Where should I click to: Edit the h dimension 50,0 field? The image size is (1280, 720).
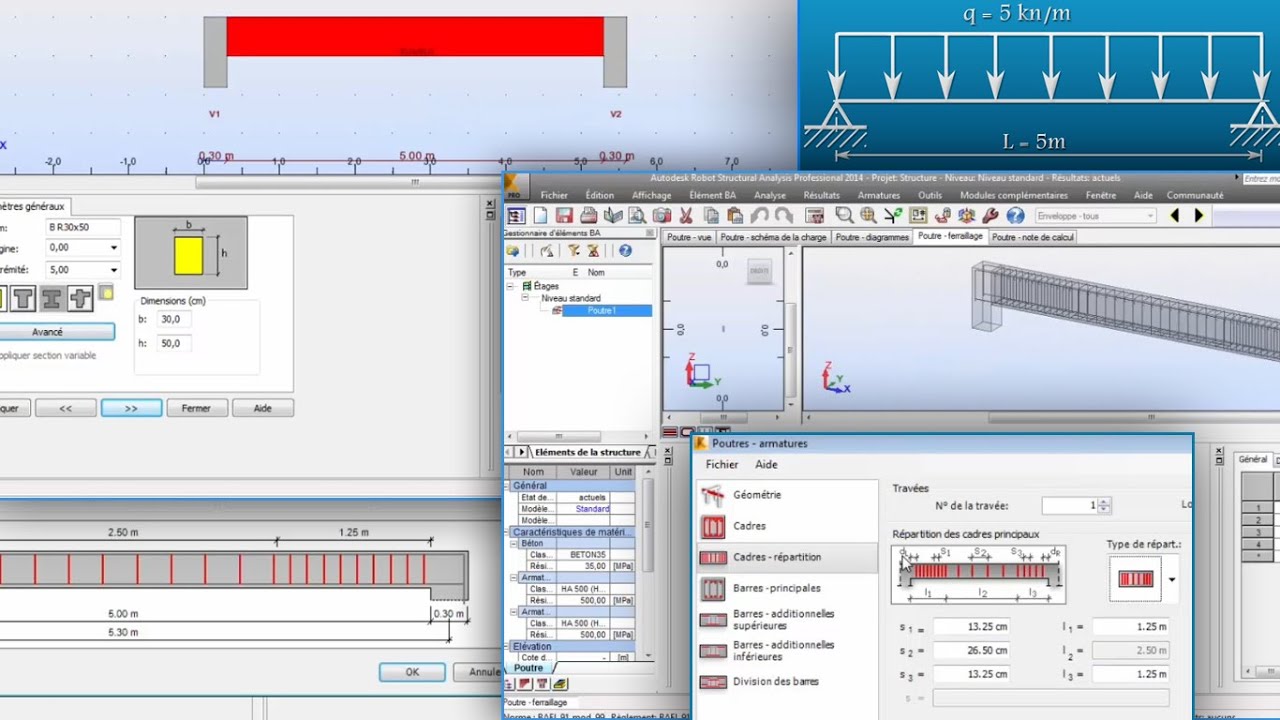[172, 343]
